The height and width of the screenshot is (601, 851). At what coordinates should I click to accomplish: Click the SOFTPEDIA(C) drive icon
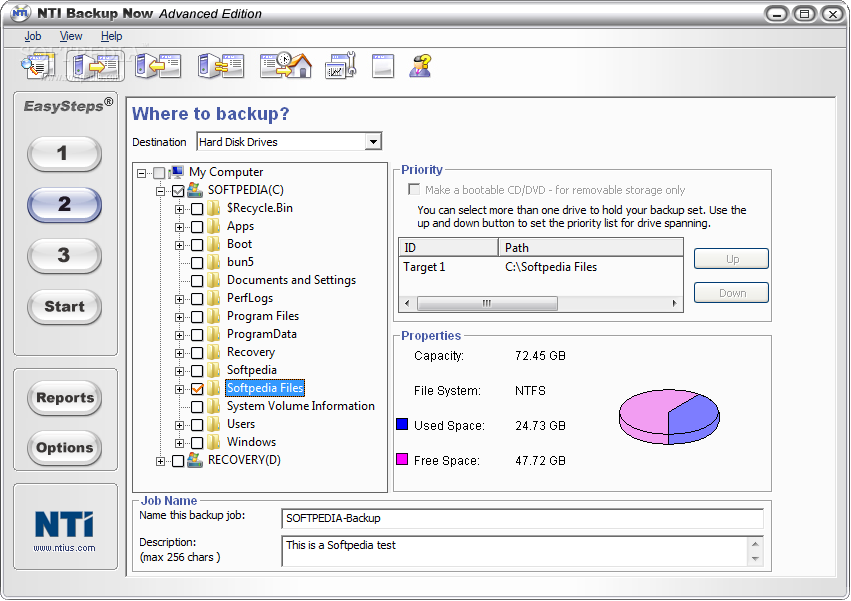click(x=194, y=190)
